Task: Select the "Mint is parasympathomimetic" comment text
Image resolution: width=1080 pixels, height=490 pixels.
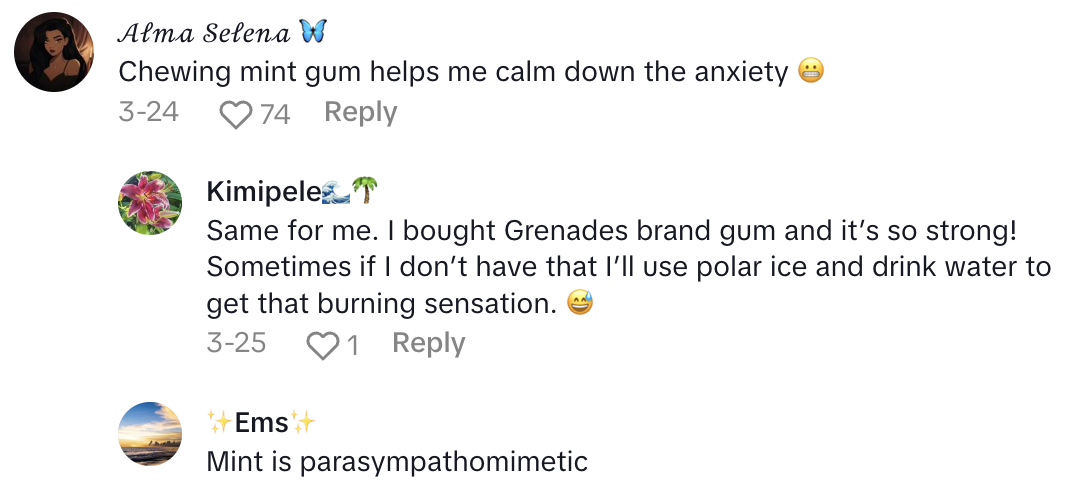Action: 396,462
